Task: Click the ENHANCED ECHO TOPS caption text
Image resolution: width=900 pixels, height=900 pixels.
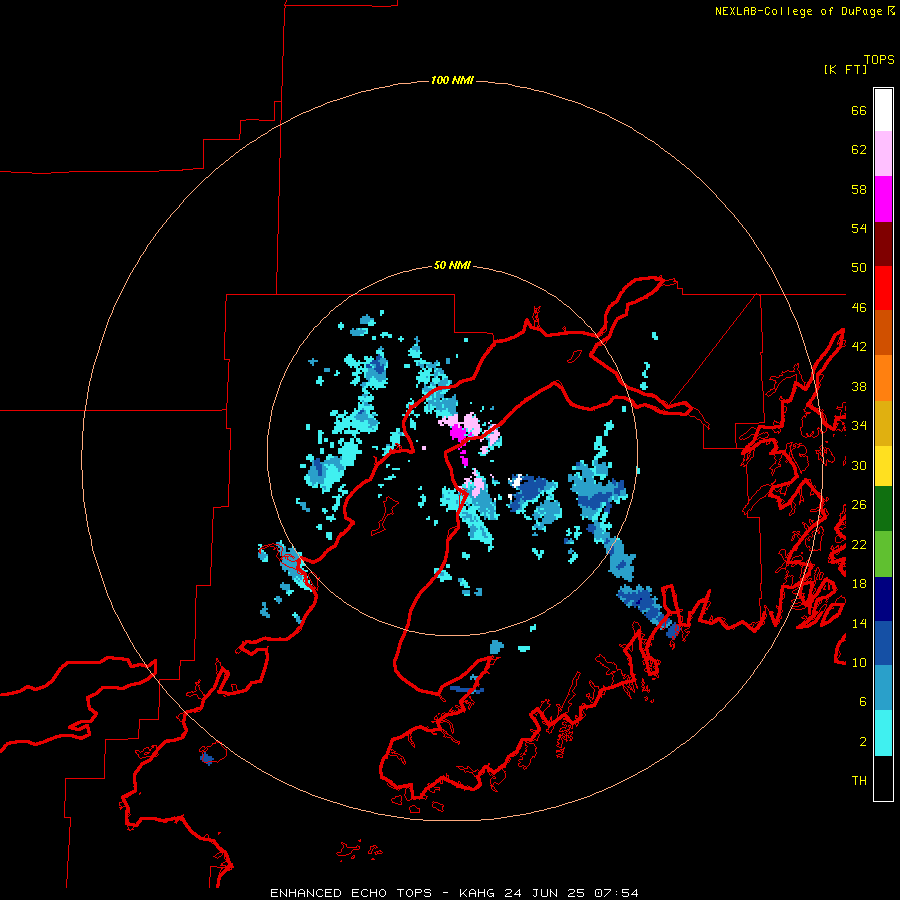Action: point(351,893)
